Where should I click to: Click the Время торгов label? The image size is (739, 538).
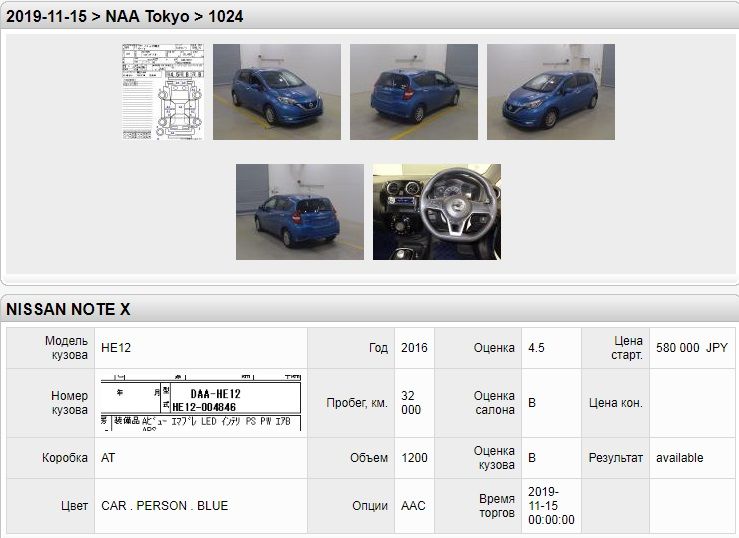497,505
